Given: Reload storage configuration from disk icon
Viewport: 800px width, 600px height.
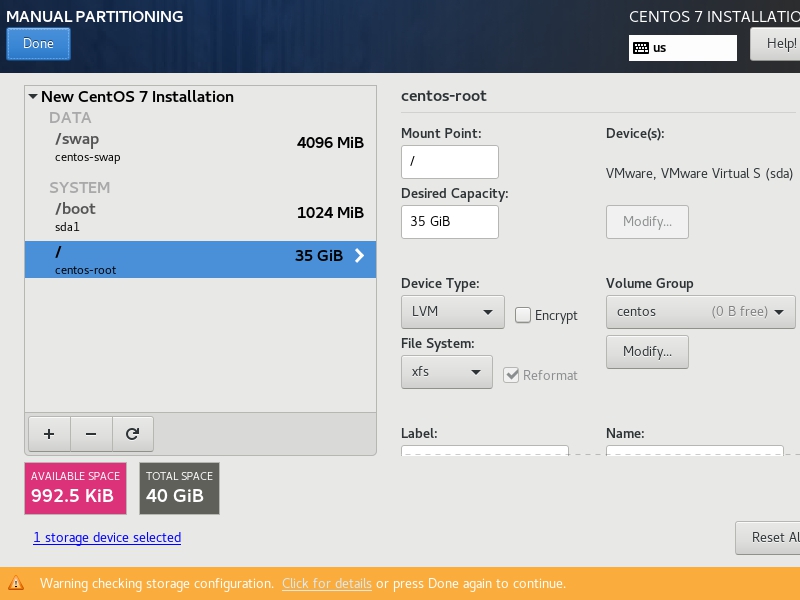Looking at the screenshot, I should (133, 434).
